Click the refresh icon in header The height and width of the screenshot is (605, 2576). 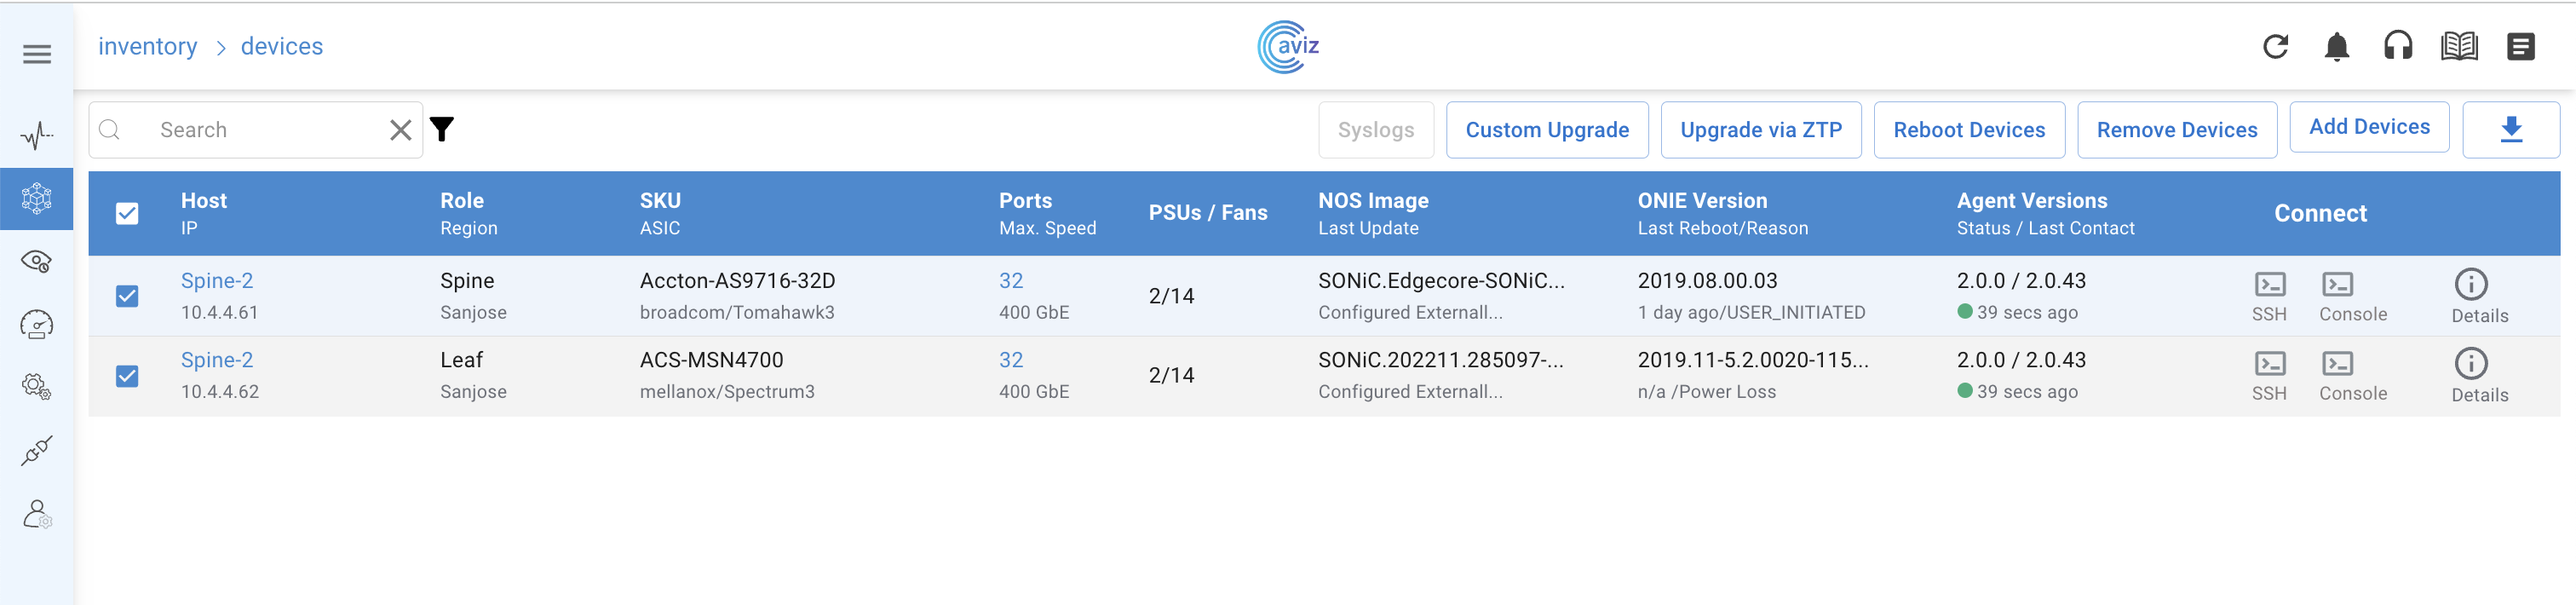click(x=2275, y=47)
